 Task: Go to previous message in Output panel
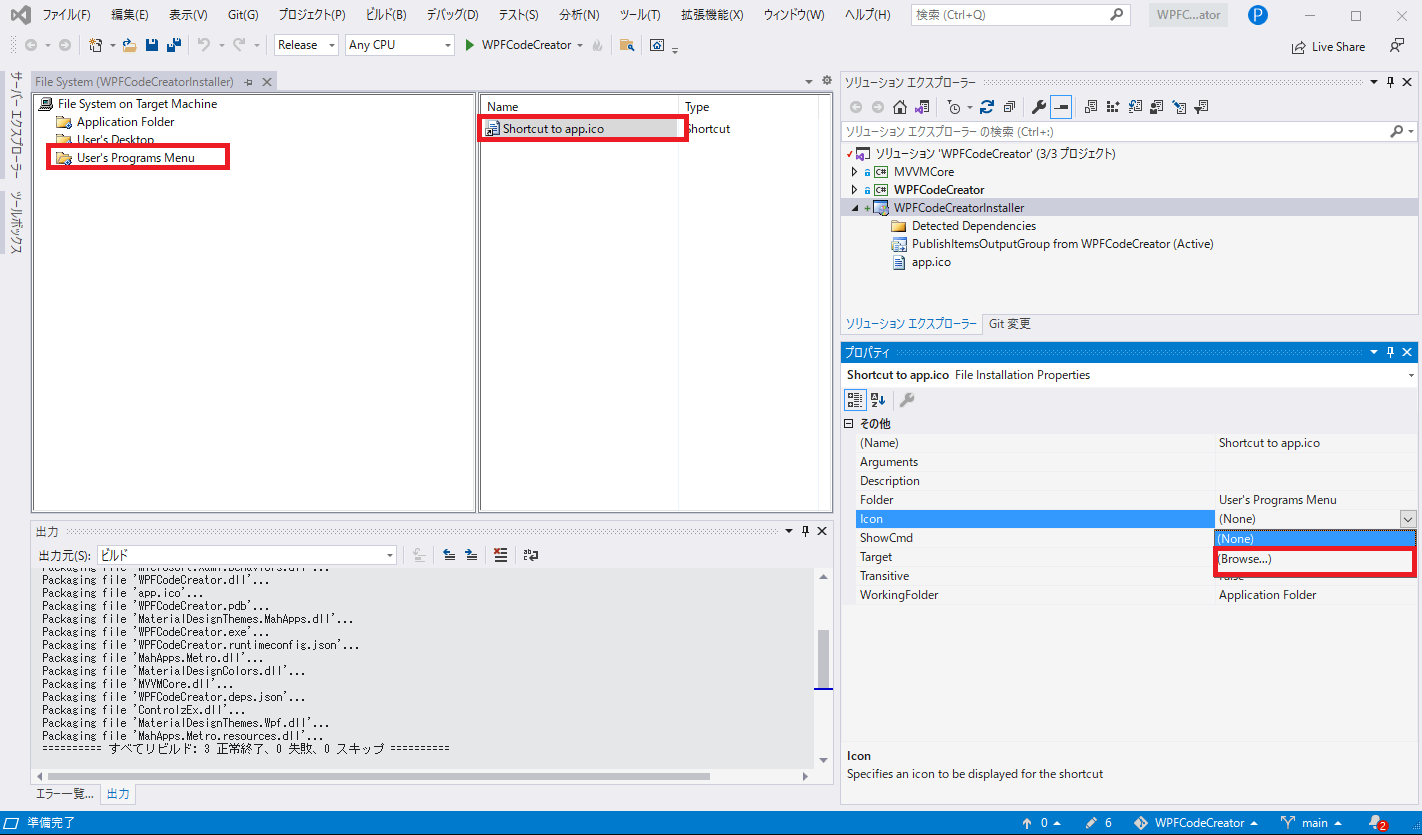tap(449, 555)
